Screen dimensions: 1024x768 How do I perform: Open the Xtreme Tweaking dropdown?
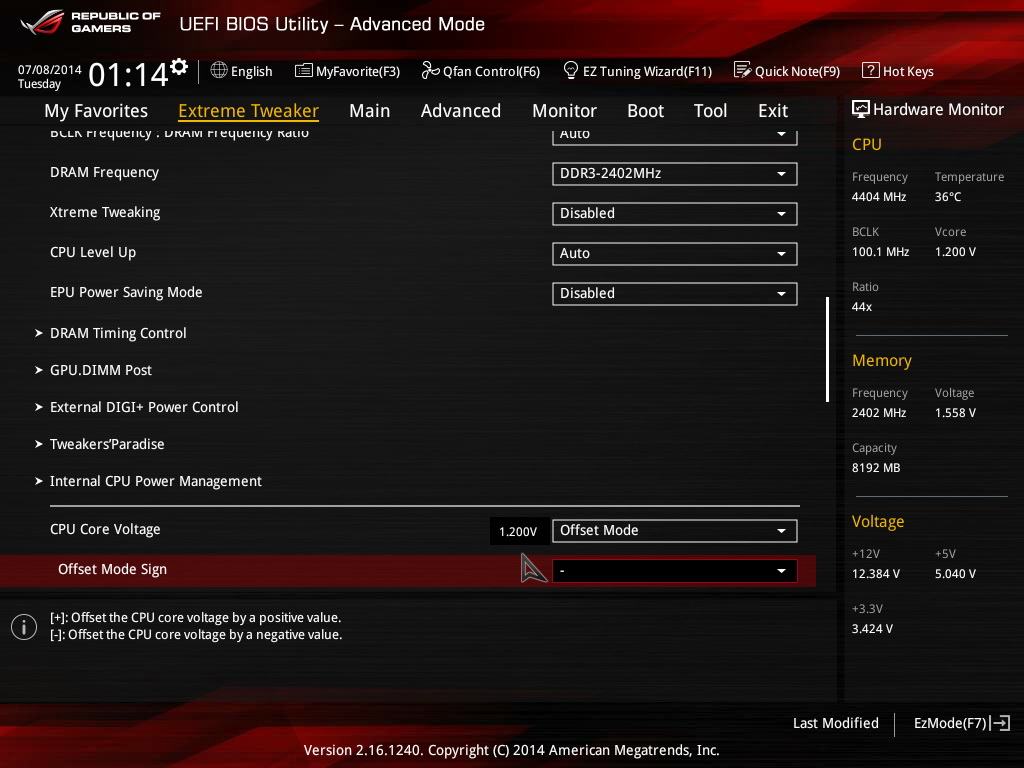tap(675, 214)
